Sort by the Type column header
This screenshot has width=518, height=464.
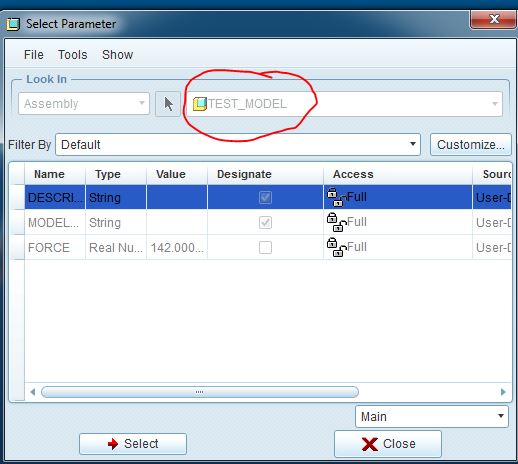116,174
